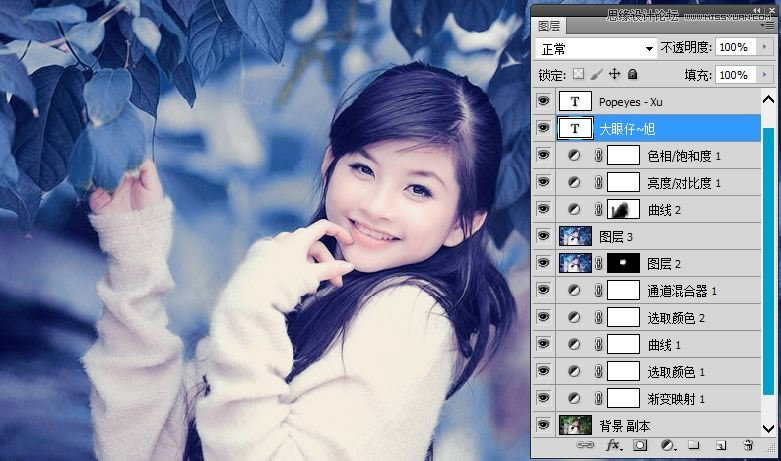This screenshot has height=461, width=781.
Task: Hide the 图层 3 layer
Action: pyautogui.click(x=544, y=236)
